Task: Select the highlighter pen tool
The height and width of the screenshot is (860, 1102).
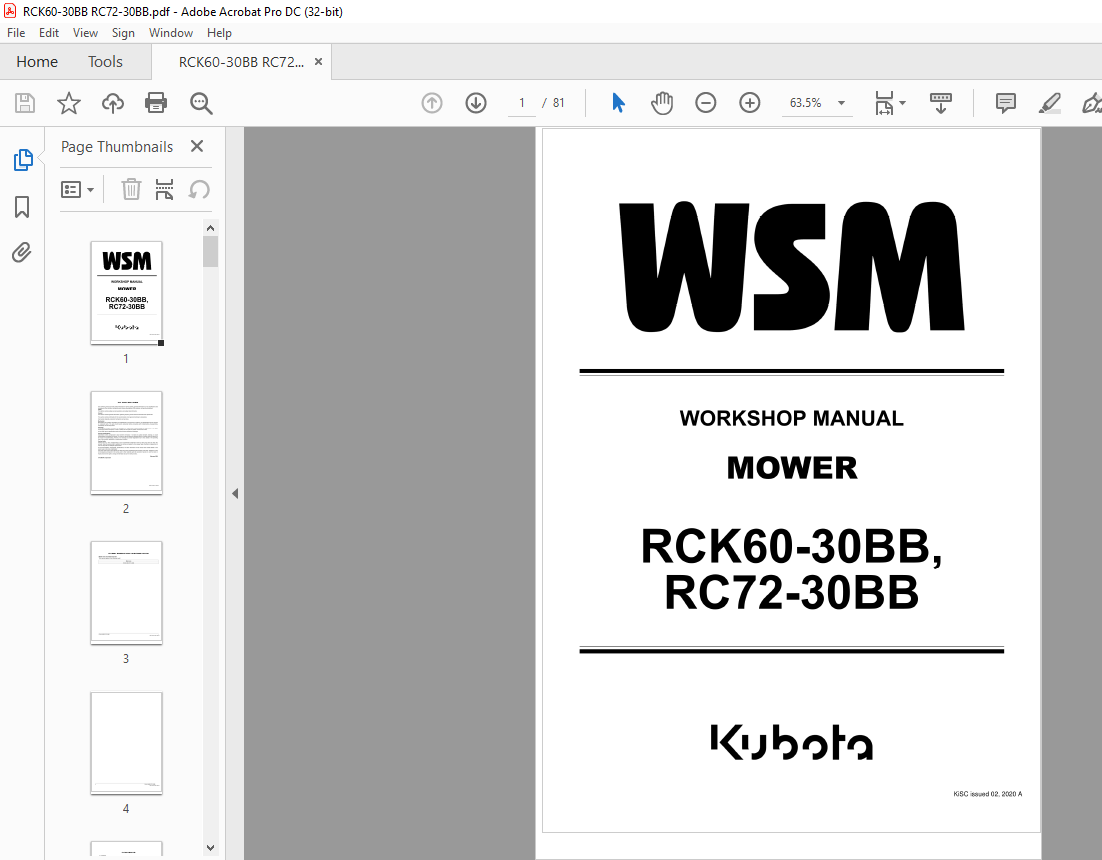Action: (1049, 103)
